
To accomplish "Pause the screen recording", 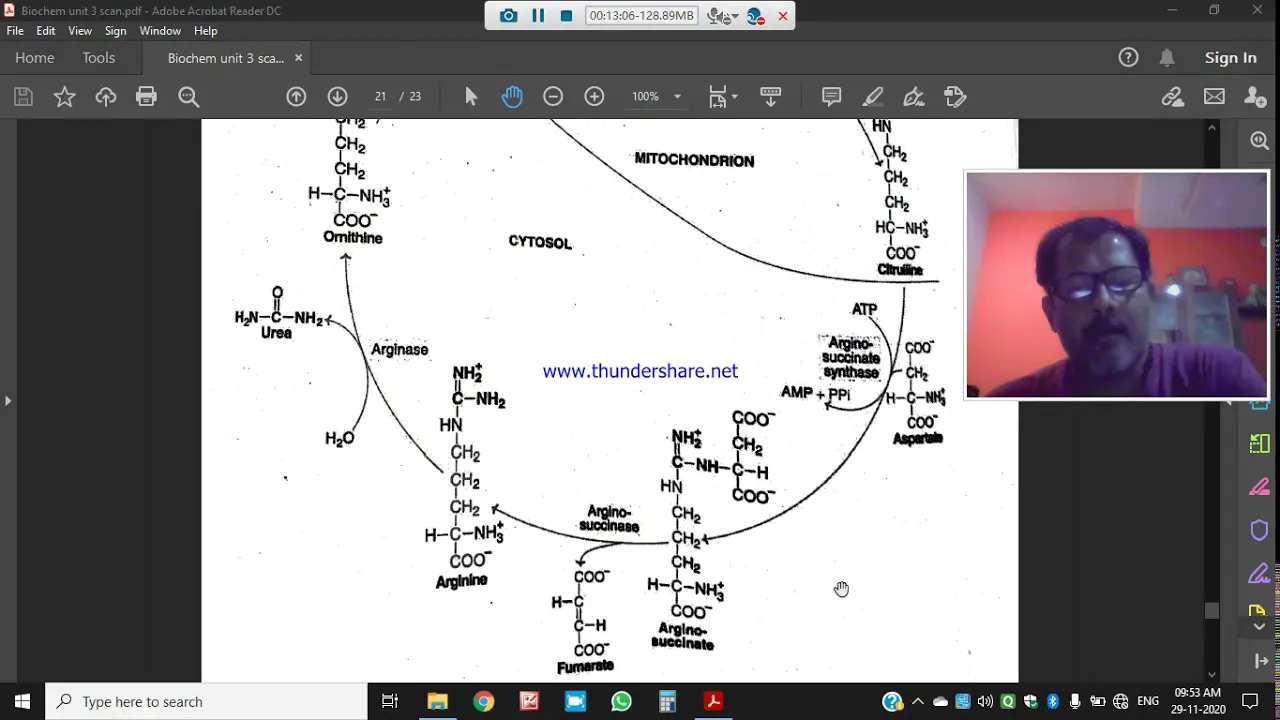I will click(538, 16).
